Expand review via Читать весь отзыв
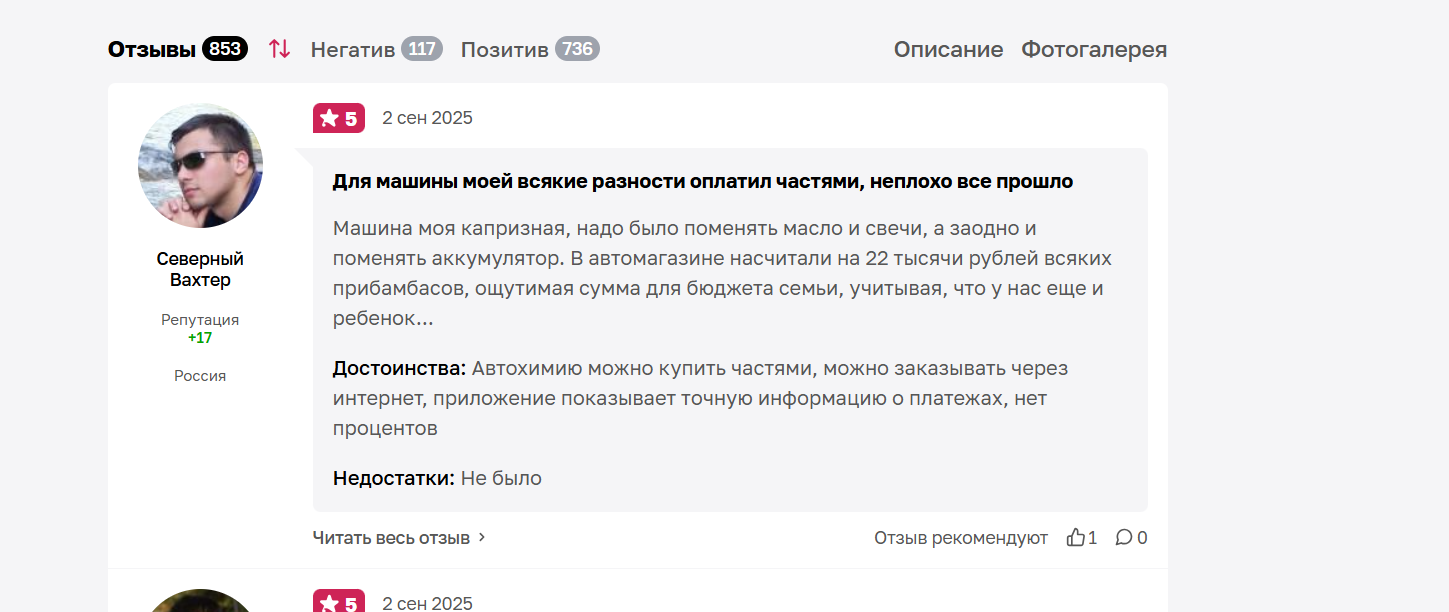1449x612 pixels. [x=399, y=537]
